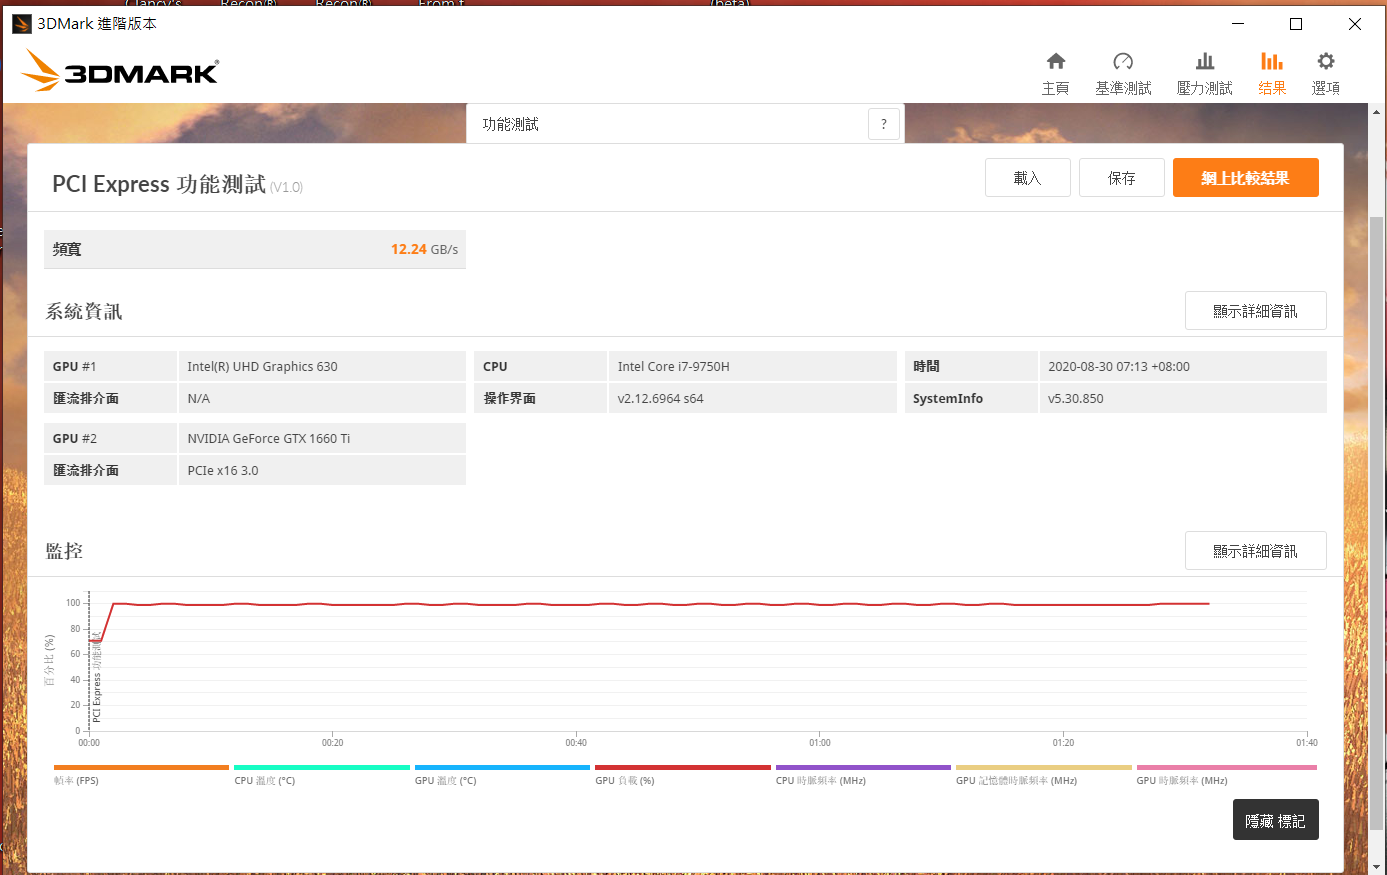
Task: Click Intel Core i7-9750H value
Action: point(673,367)
